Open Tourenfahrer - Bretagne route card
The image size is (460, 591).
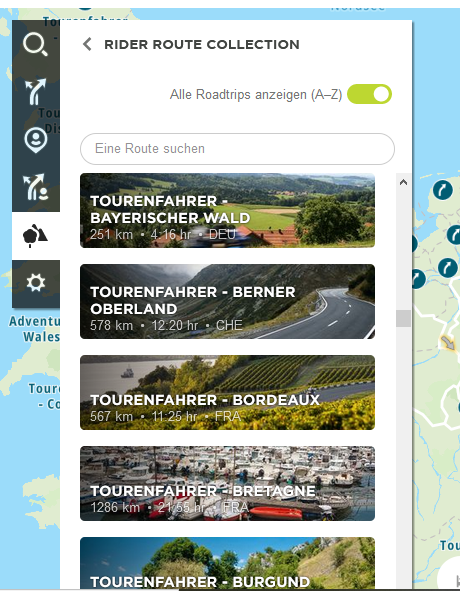227,484
